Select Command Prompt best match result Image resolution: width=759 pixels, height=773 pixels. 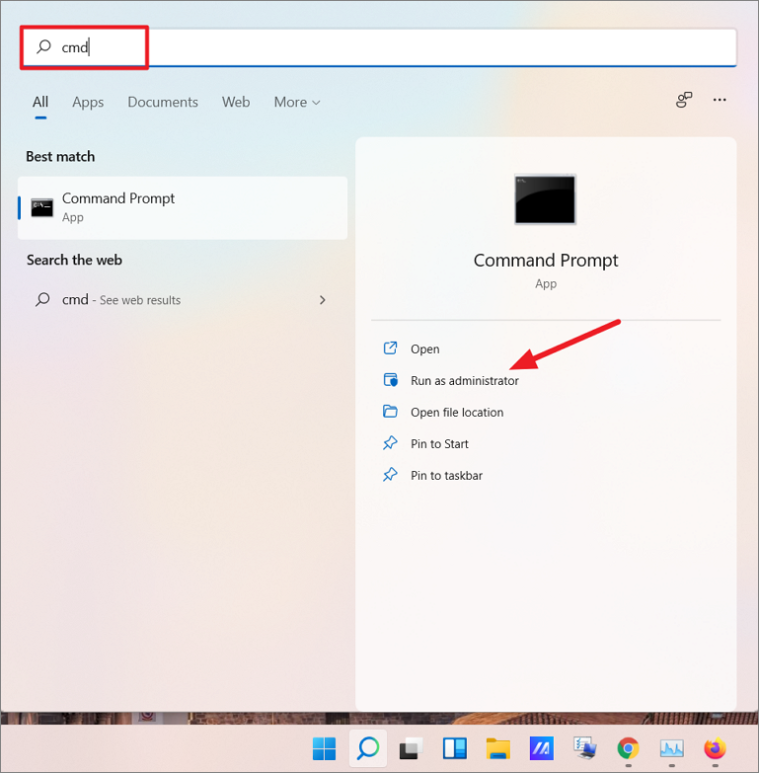pos(182,208)
